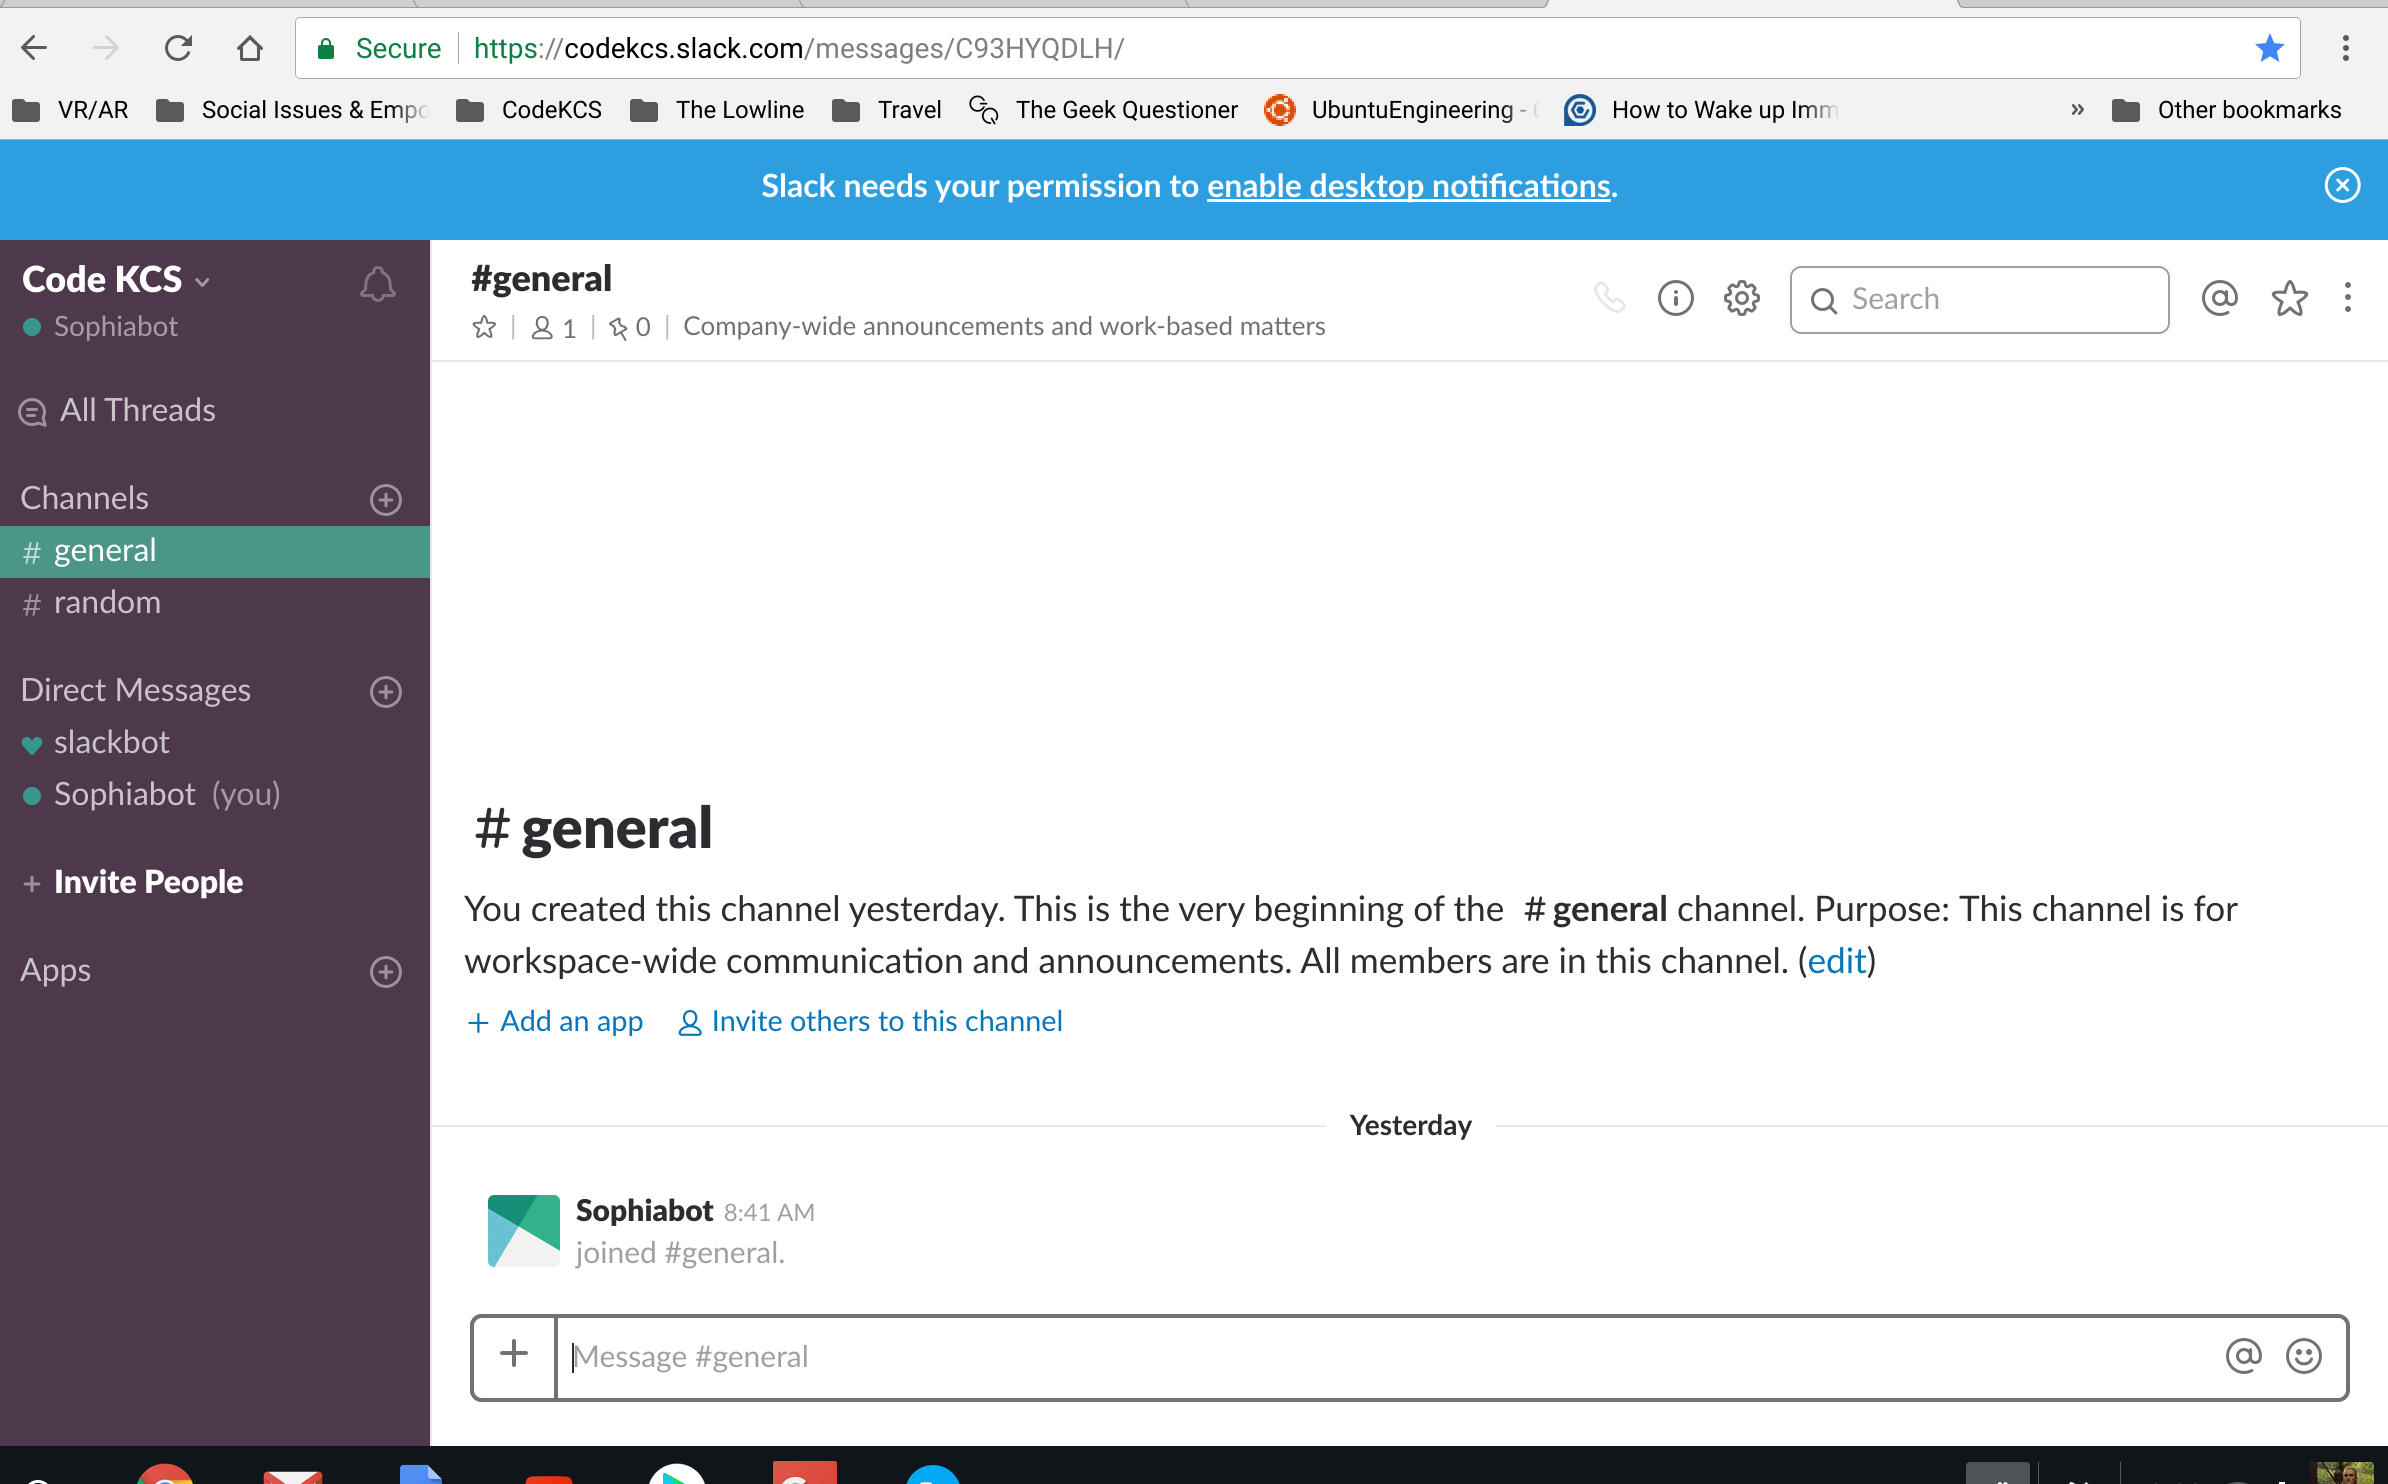Expand hidden bookmarks chevron
Image resolution: width=2388 pixels, height=1484 pixels.
[x=2077, y=110]
